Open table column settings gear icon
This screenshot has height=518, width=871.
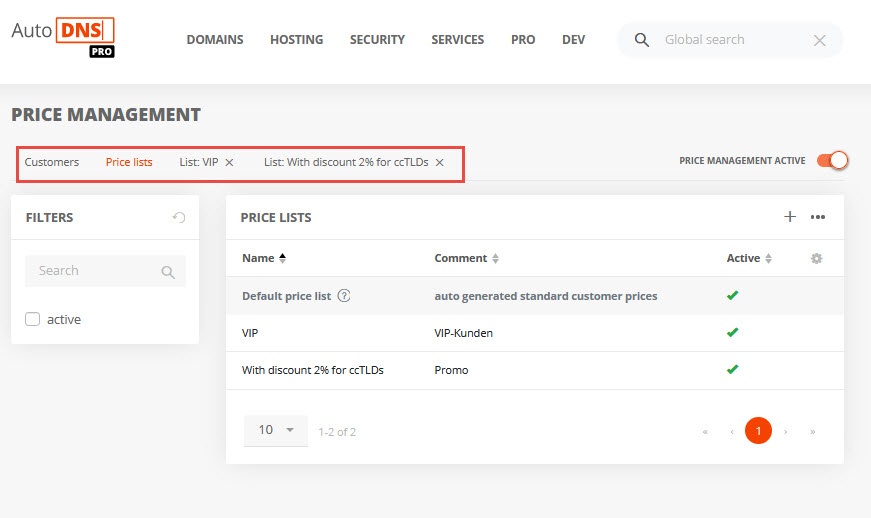coord(816,258)
